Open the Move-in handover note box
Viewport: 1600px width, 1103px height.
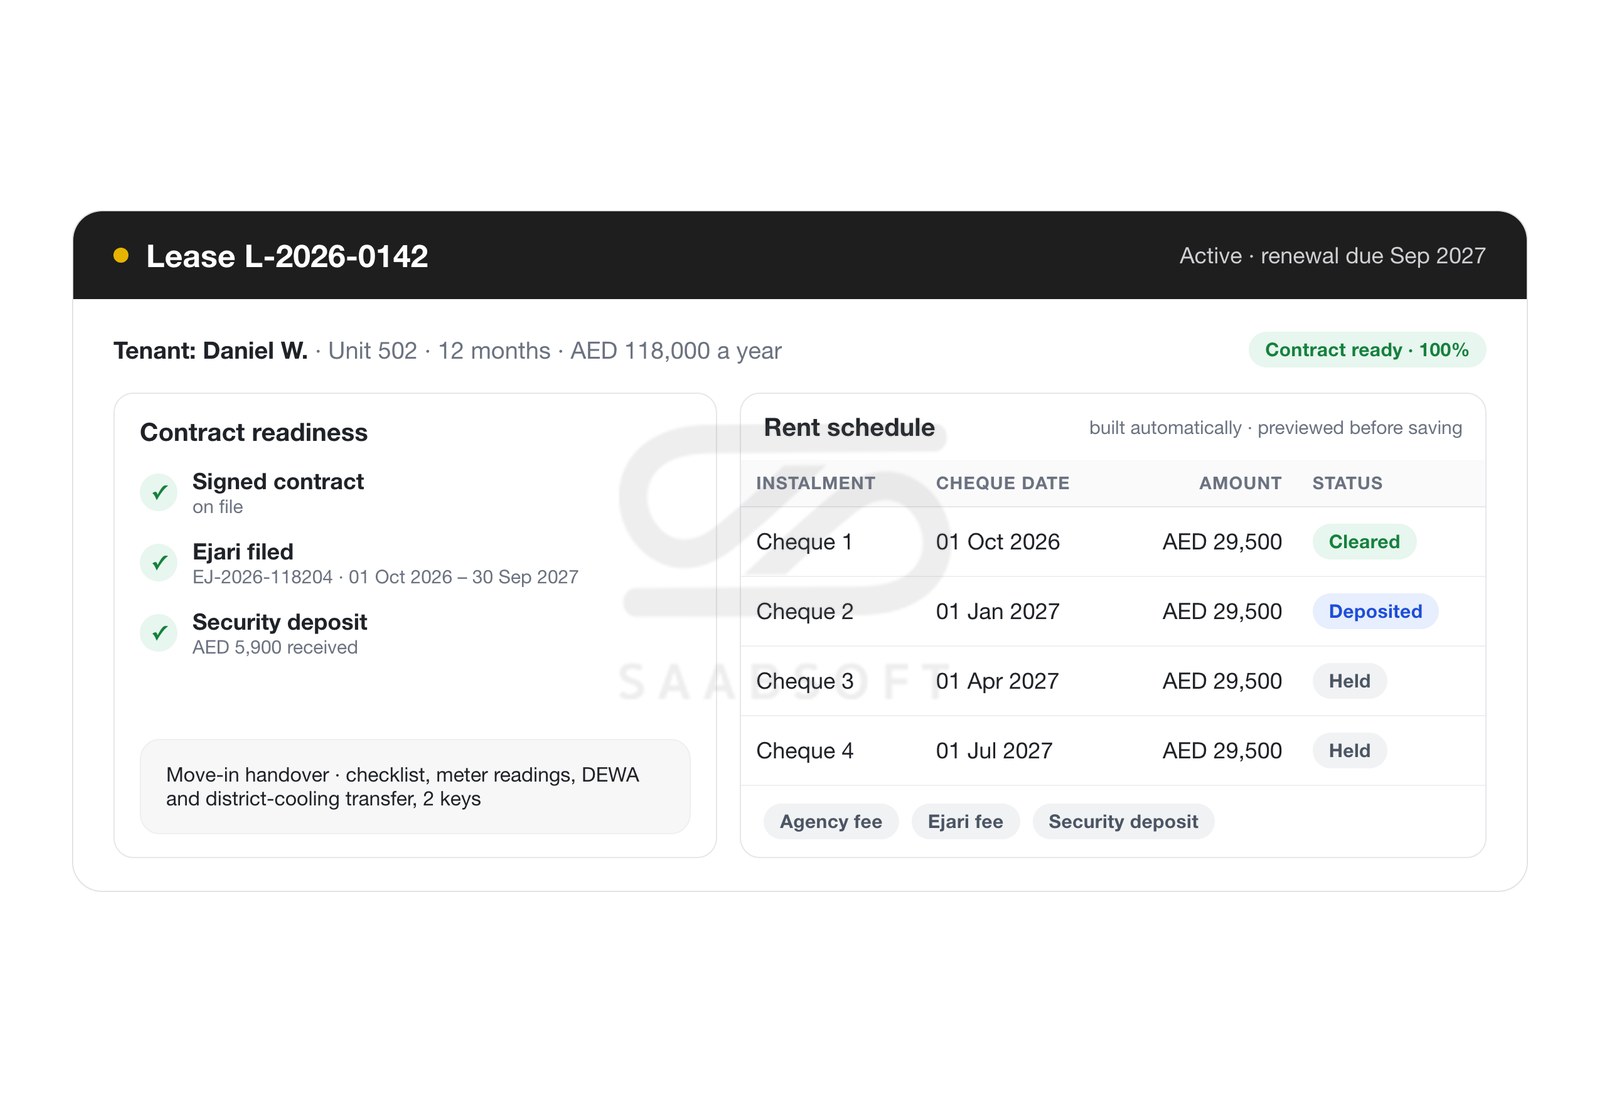click(415, 787)
